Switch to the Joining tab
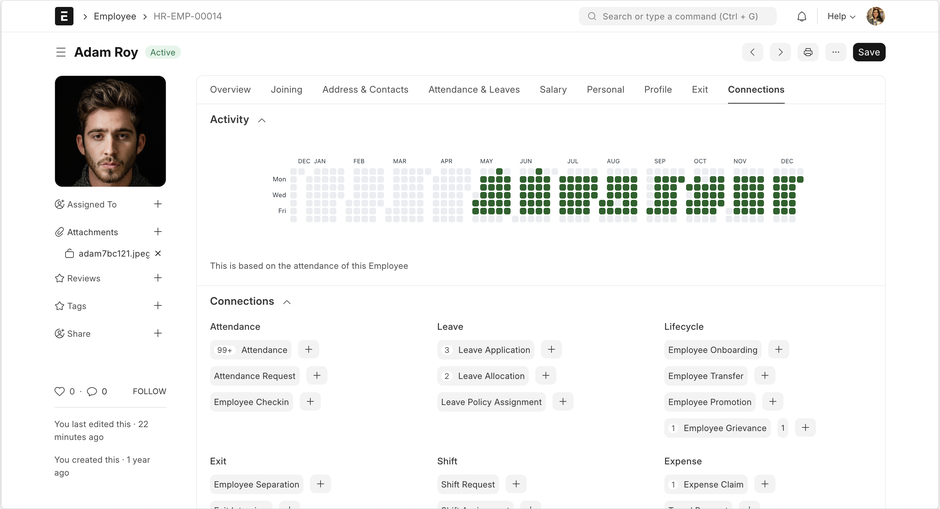This screenshot has width=940, height=509. (287, 89)
